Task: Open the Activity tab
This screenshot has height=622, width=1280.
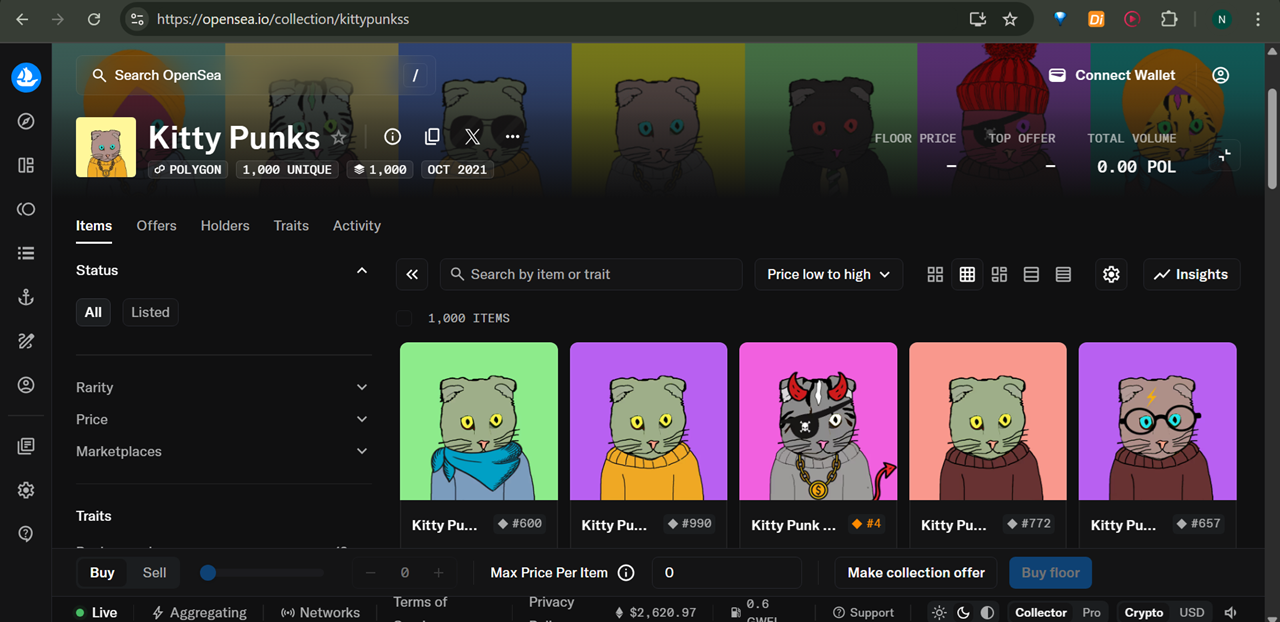Action: [356, 225]
